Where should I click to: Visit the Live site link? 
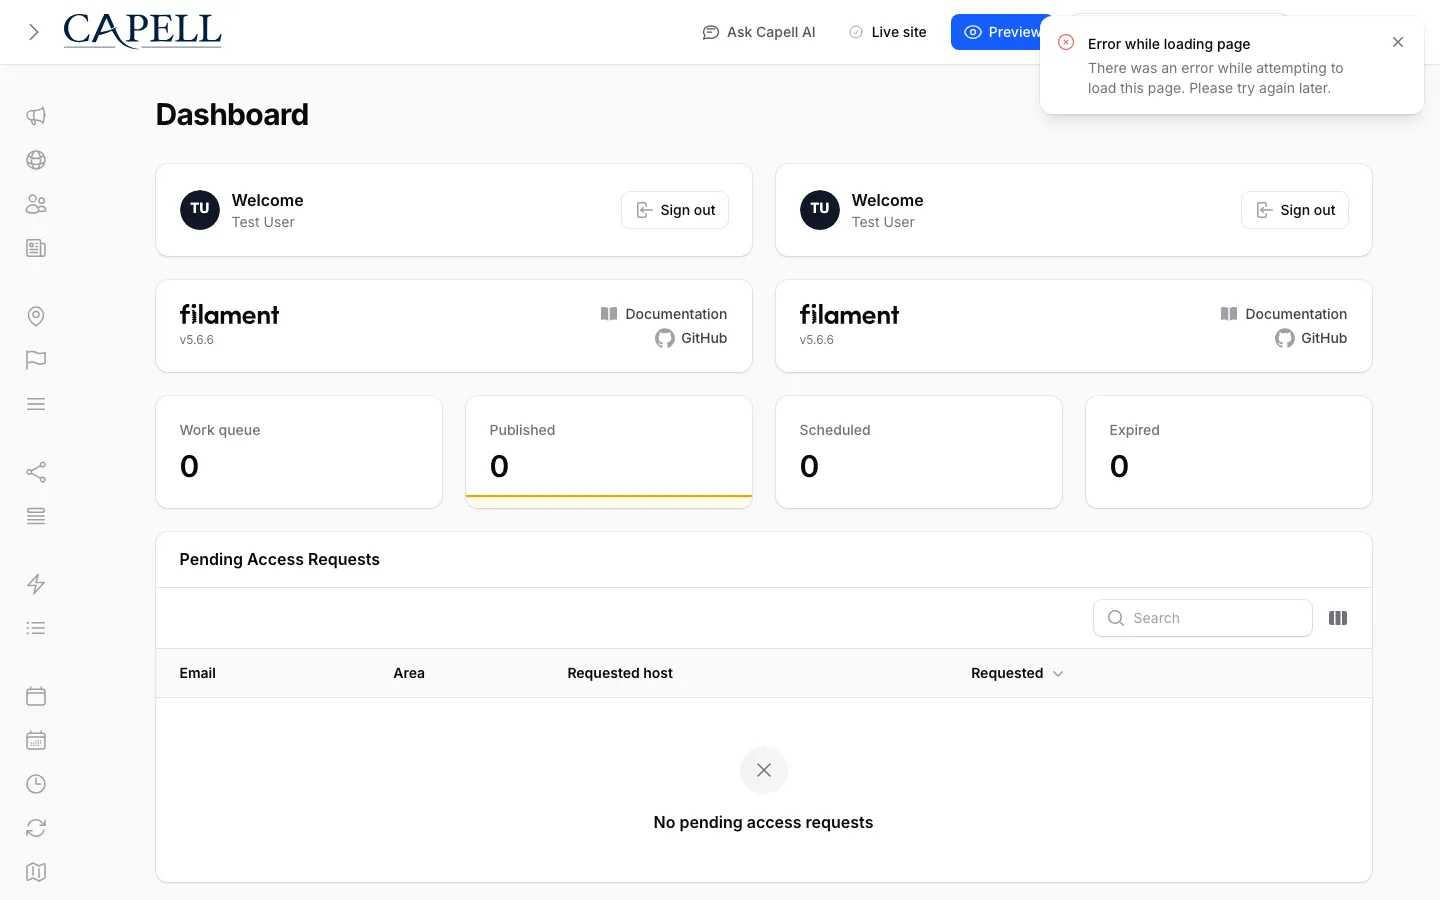click(x=888, y=32)
